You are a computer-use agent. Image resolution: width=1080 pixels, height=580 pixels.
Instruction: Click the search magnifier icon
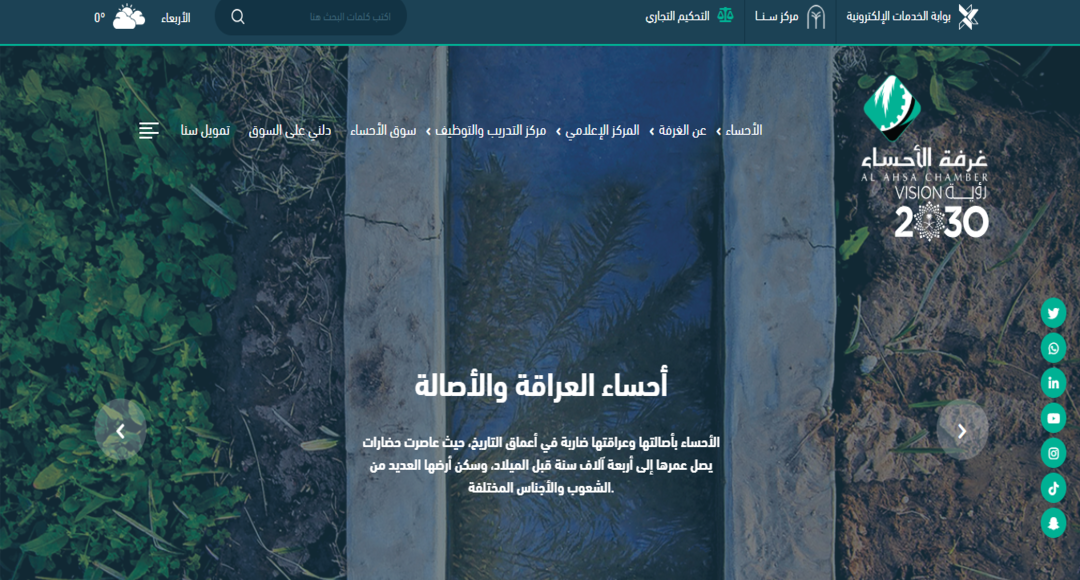(238, 17)
